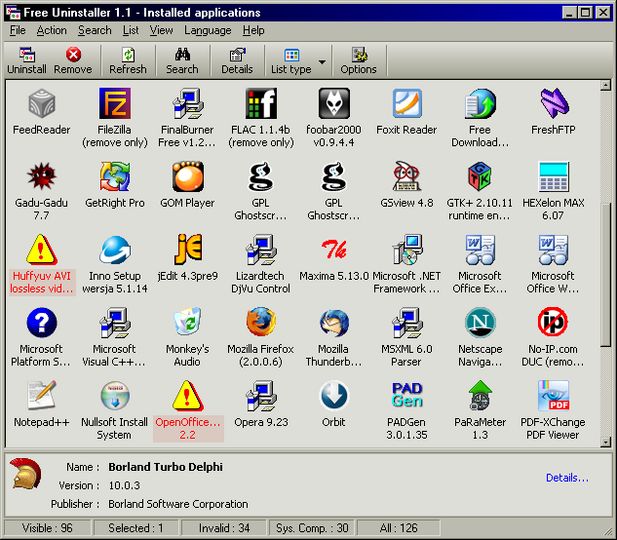Select the Opera 9.23 icon
Image resolution: width=617 pixels, height=540 pixels.
[261, 396]
